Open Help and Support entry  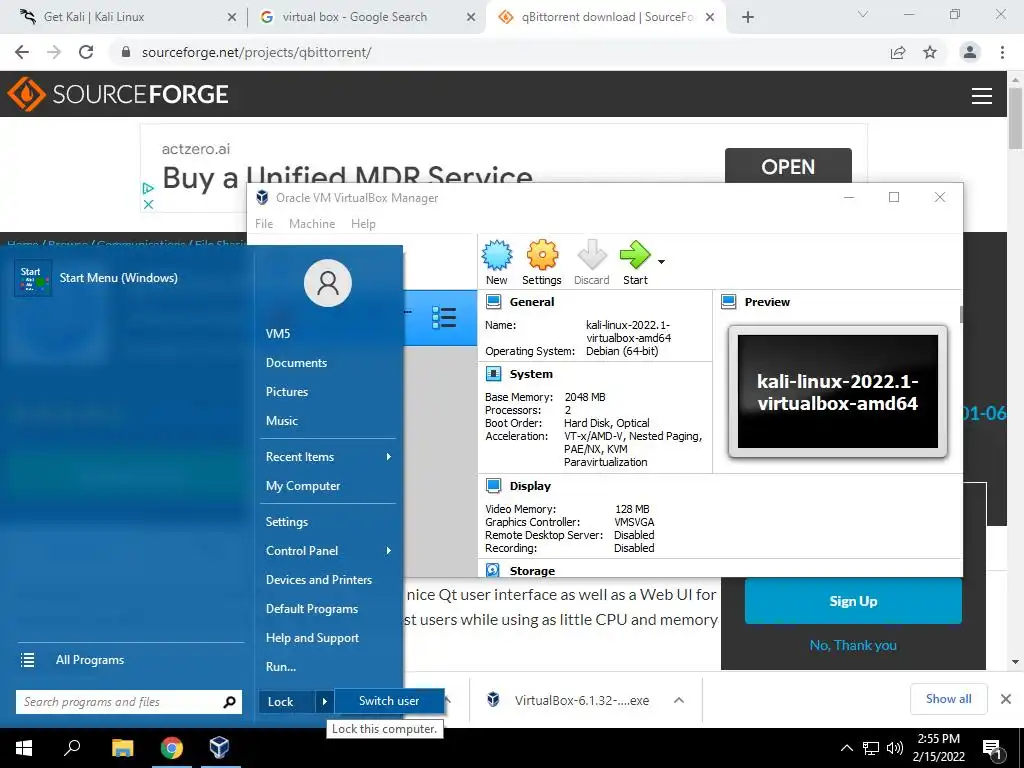click(312, 638)
